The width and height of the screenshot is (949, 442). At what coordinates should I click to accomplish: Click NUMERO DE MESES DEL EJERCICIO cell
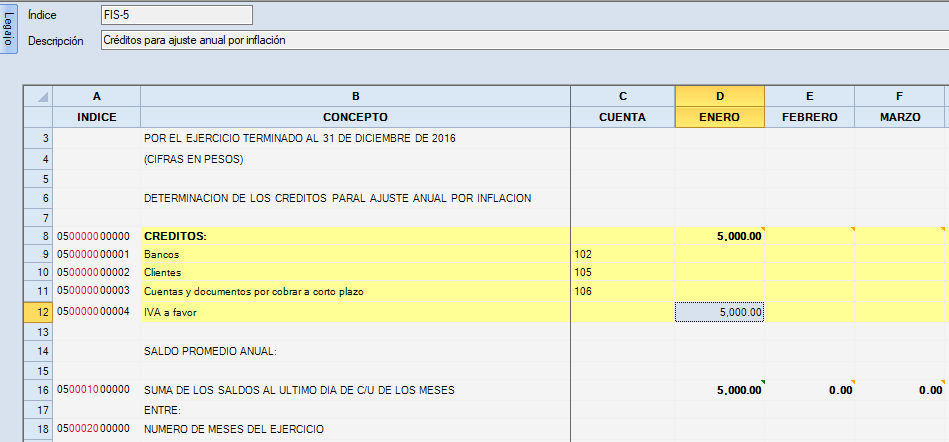pos(355,429)
